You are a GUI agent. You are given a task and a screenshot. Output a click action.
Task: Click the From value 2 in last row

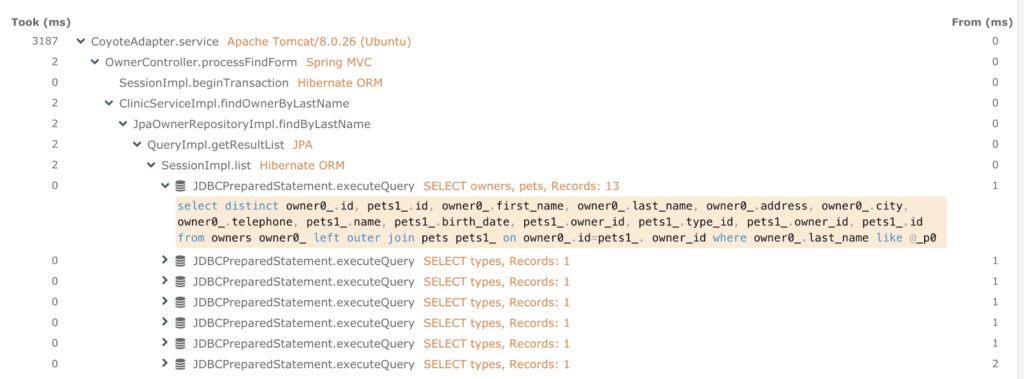point(995,363)
